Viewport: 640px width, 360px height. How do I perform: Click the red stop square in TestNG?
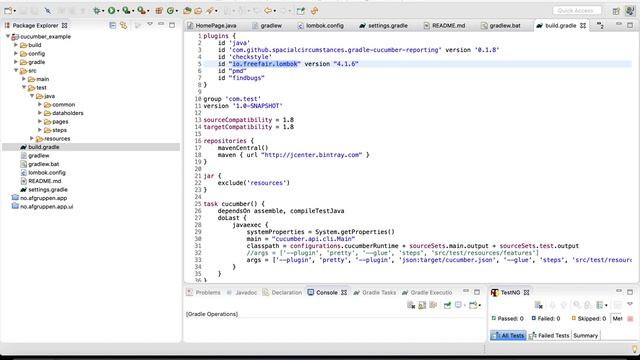[x=630, y=318]
